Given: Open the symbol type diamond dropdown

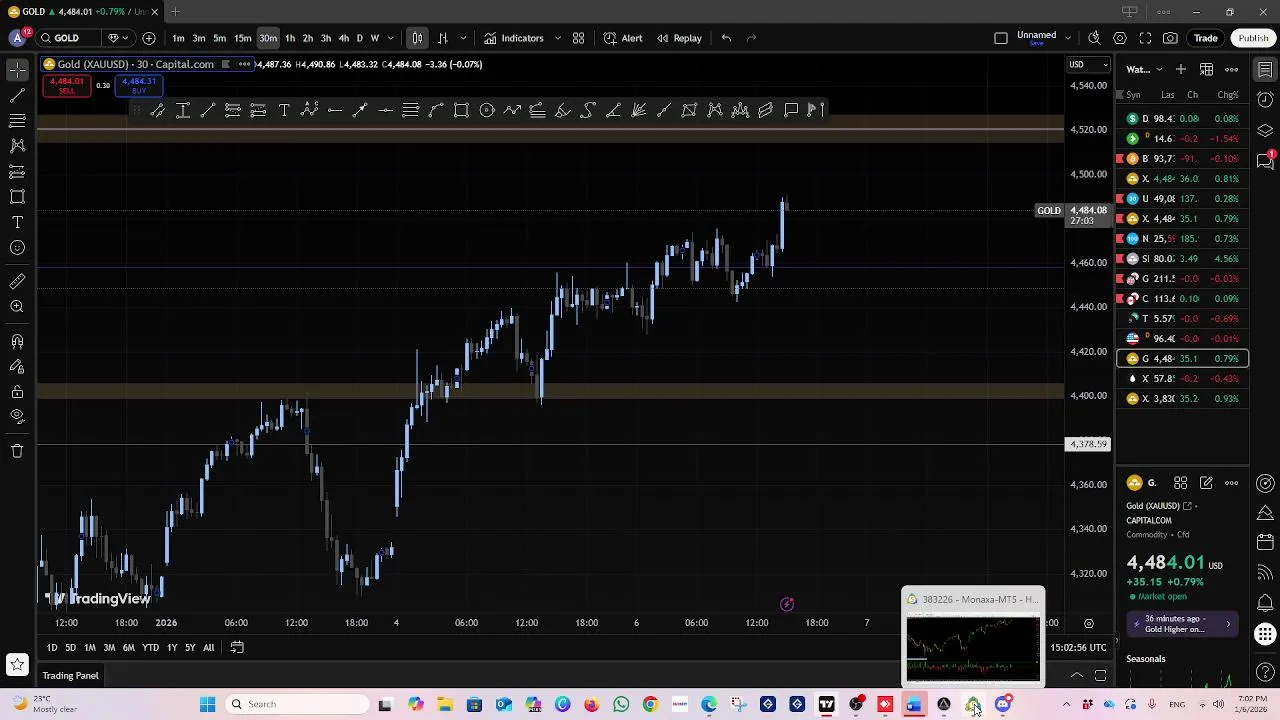Looking at the screenshot, I should tap(116, 38).
